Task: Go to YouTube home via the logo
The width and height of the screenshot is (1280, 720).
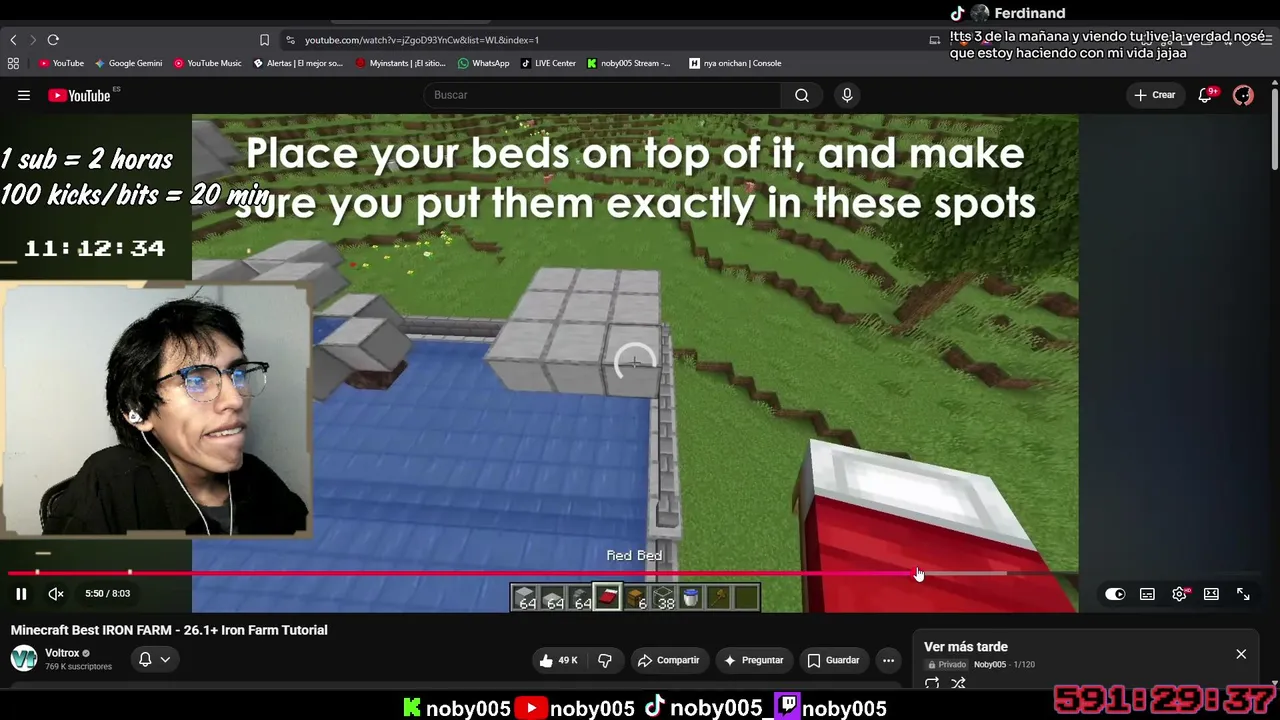Action: pos(80,95)
